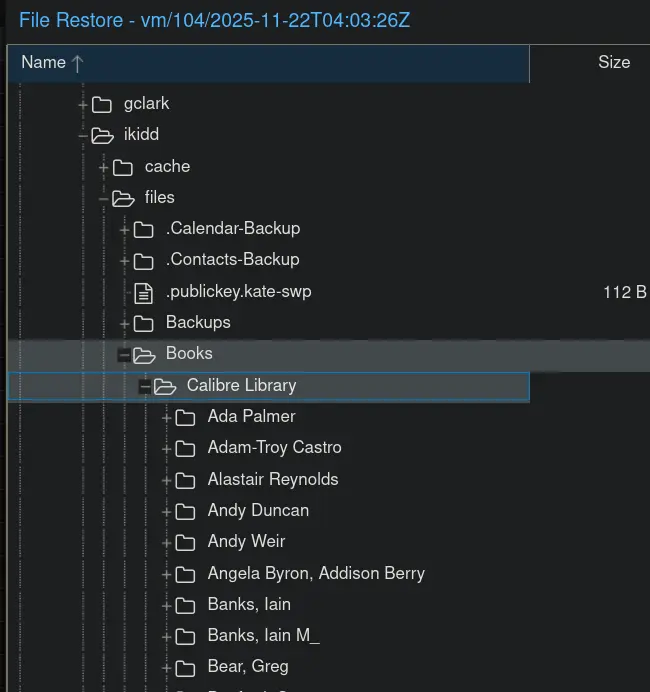Select Angela Byron, Addison Berry folder
650x692 pixels.
click(315, 574)
